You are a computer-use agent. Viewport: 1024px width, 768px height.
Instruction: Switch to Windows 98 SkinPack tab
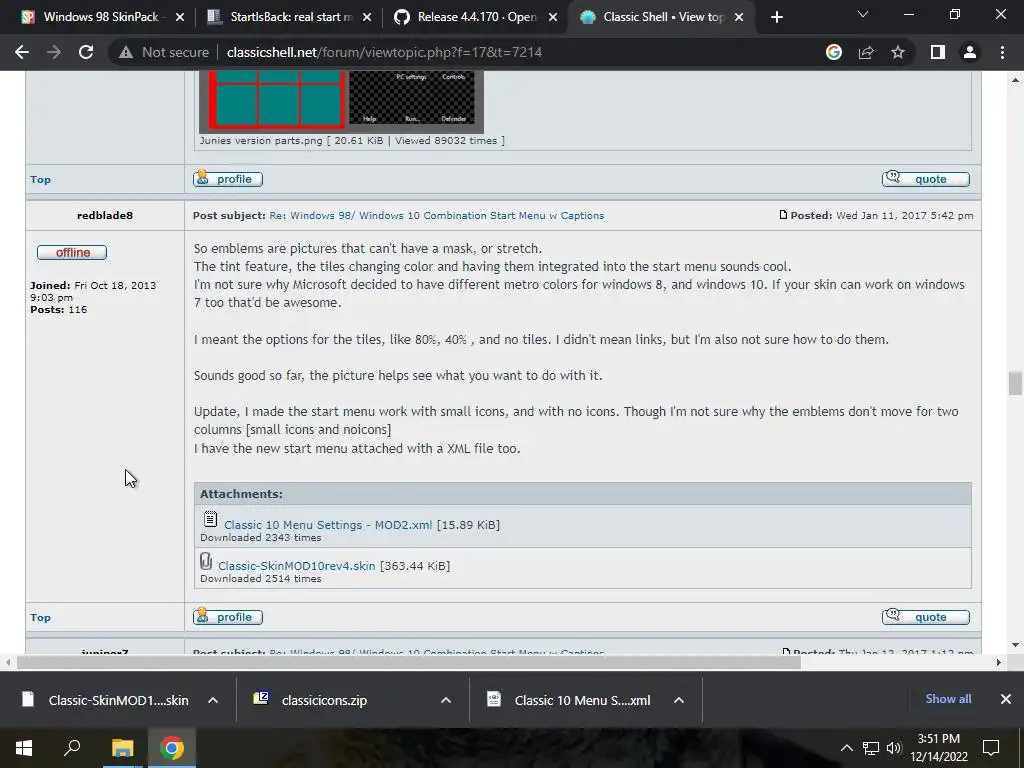point(101,17)
